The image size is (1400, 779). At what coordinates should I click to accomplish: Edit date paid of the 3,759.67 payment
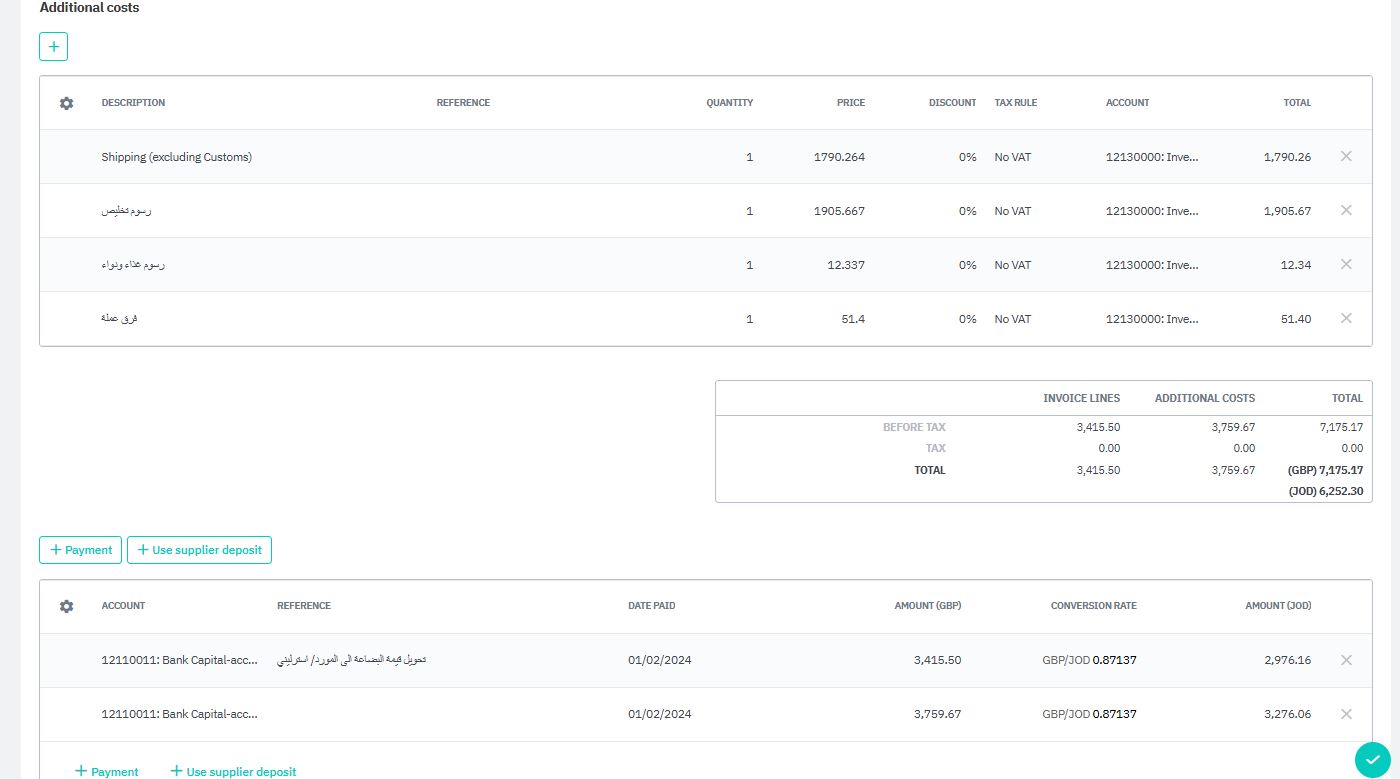click(659, 714)
